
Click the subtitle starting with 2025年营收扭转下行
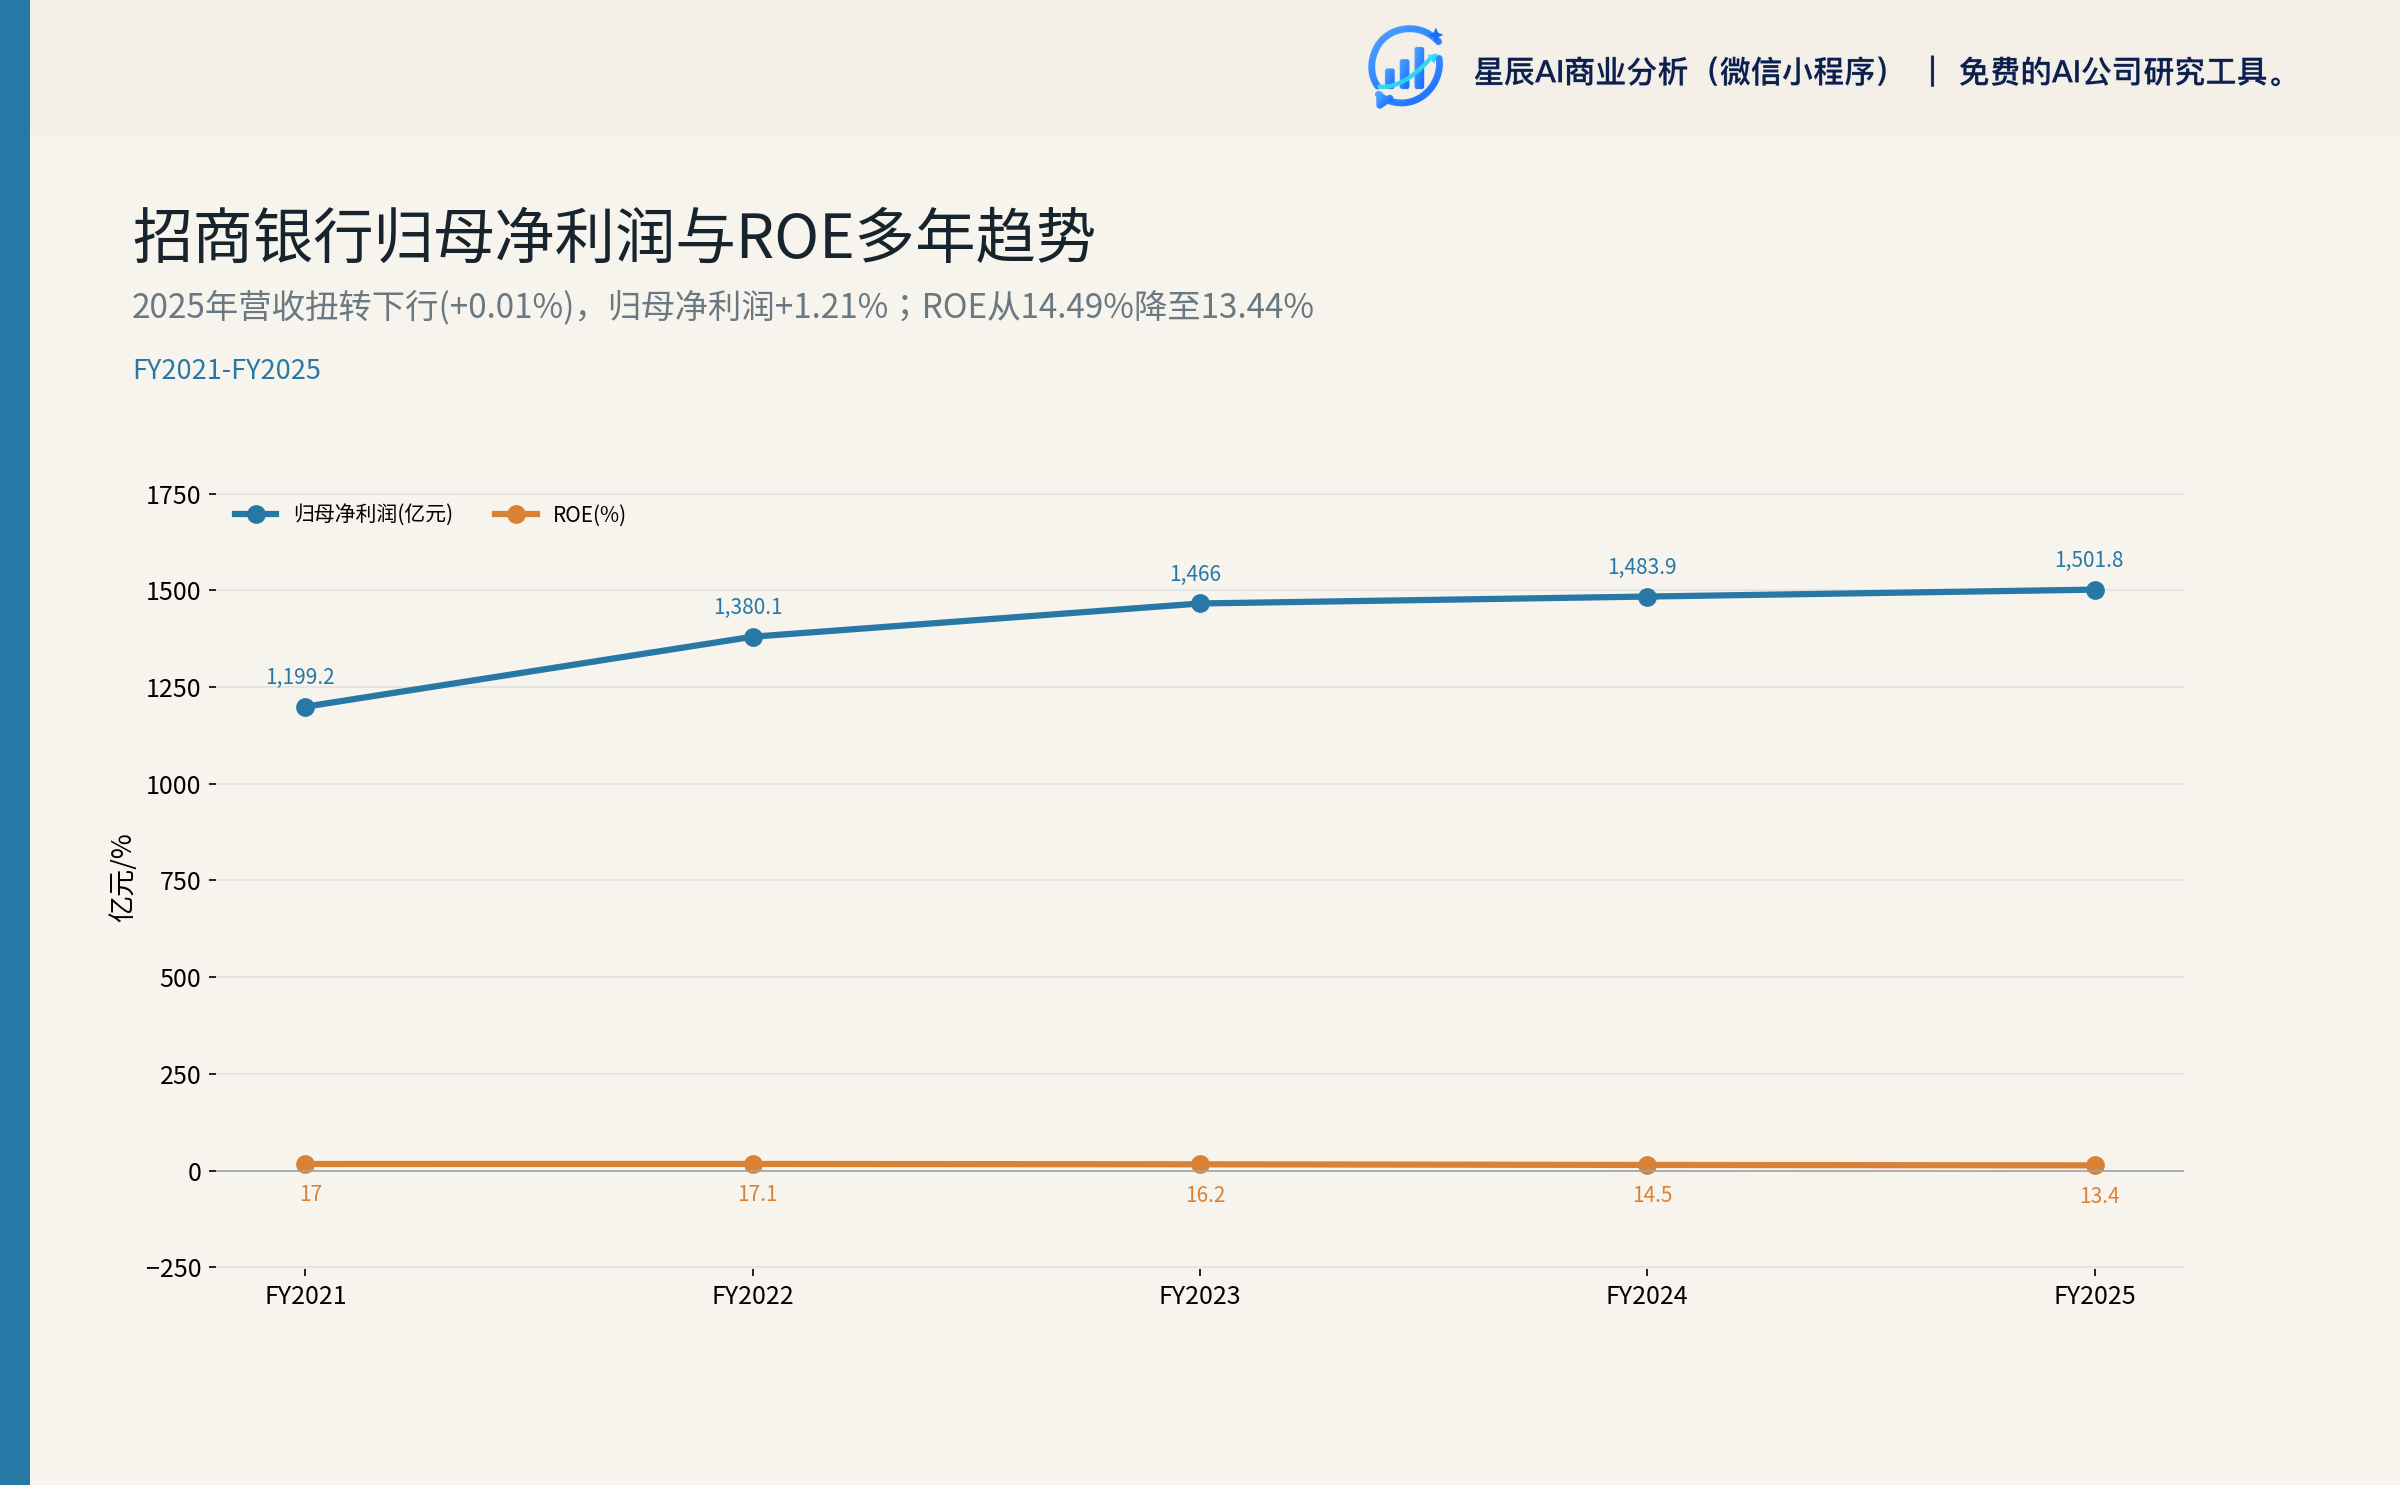coord(723,306)
